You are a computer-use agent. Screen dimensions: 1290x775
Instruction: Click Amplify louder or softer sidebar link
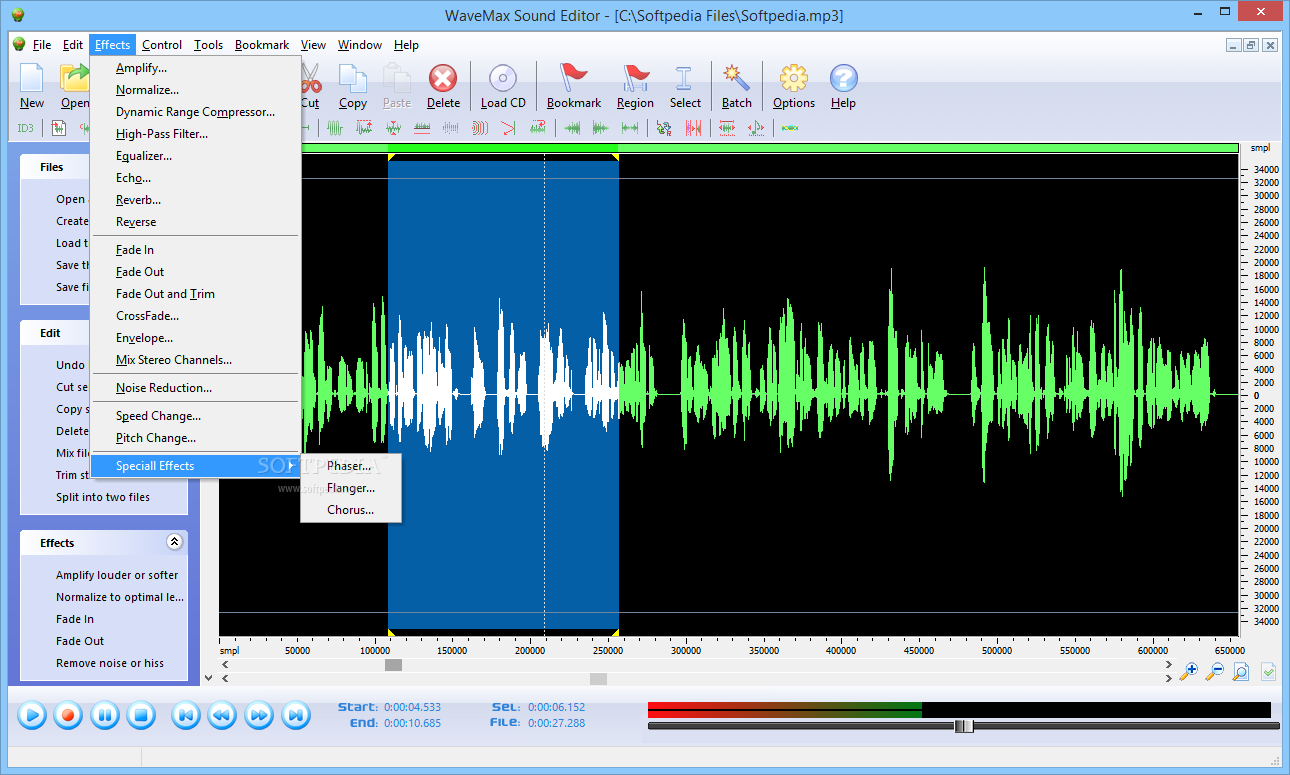pyautogui.click(x=117, y=575)
